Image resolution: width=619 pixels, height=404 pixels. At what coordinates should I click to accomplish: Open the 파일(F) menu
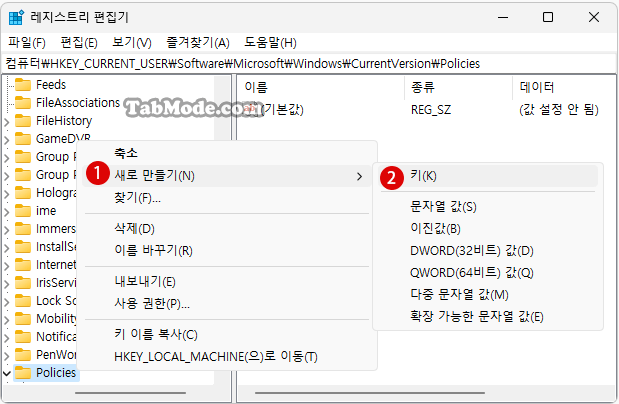27,42
